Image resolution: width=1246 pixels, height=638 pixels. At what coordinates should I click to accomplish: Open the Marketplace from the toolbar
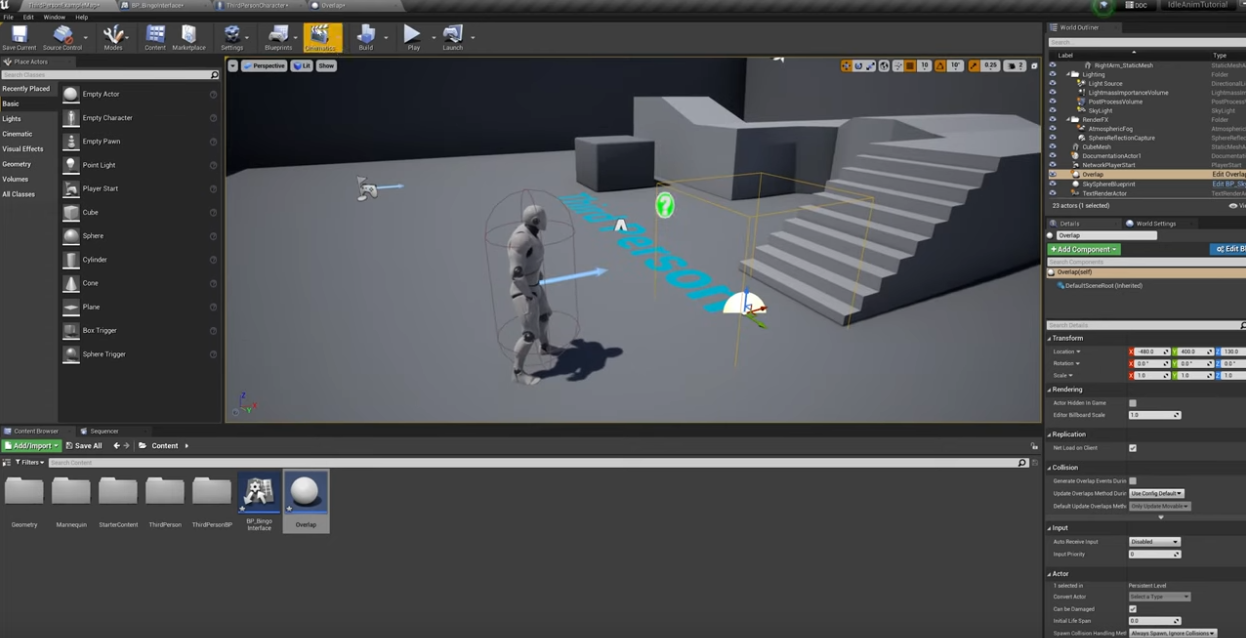click(188, 37)
